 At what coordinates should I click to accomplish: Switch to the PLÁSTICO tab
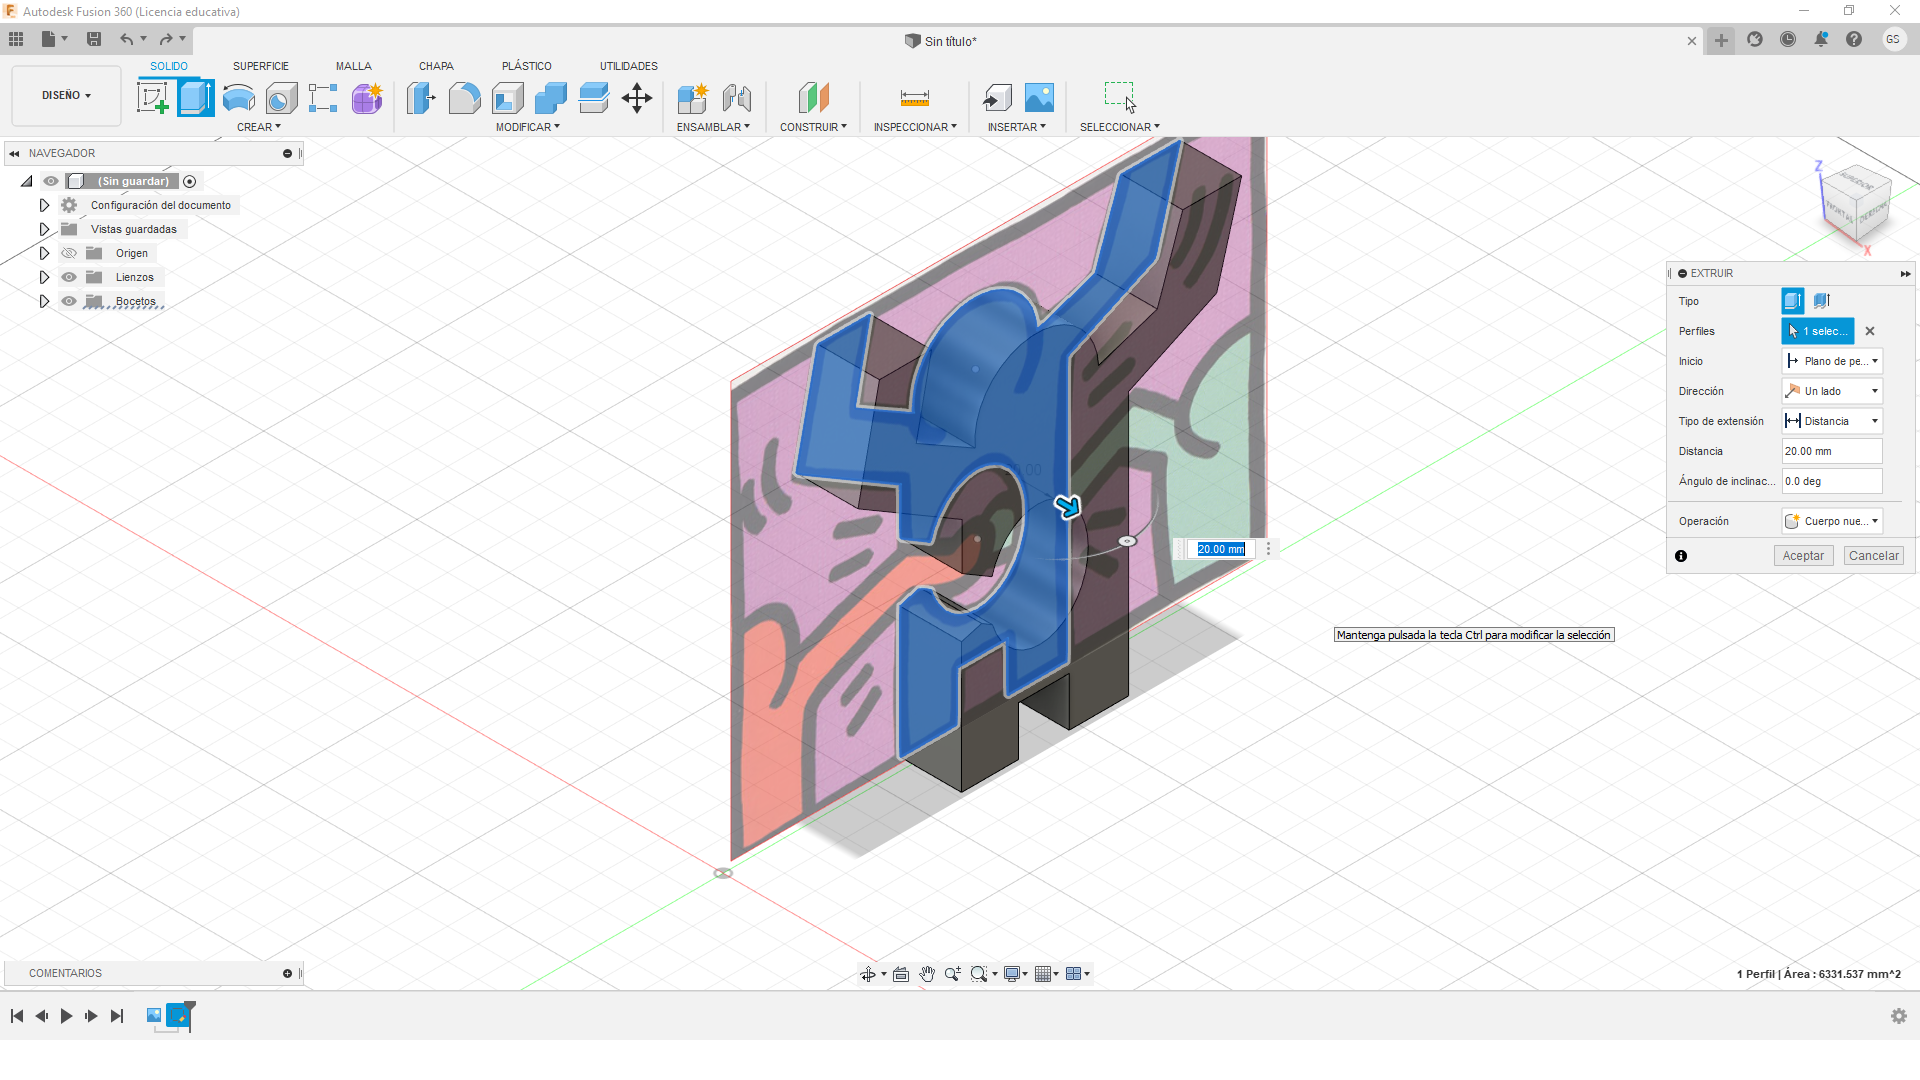527,66
